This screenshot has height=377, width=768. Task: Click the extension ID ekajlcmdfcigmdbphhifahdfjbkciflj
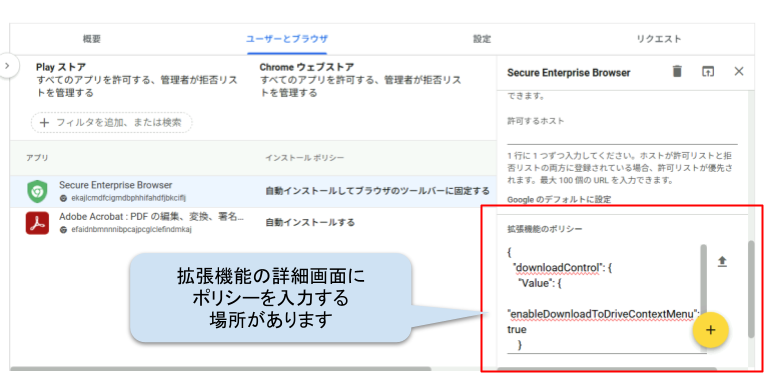[x=128, y=198]
